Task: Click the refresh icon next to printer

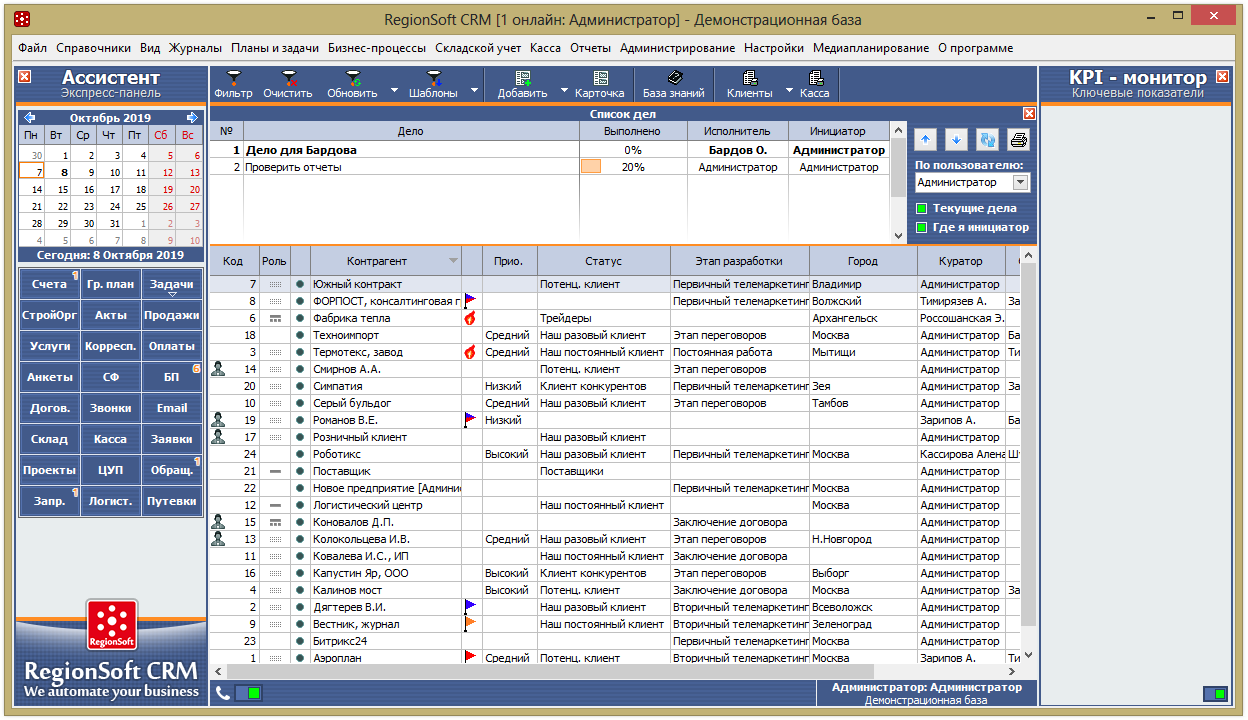Action: [987, 140]
